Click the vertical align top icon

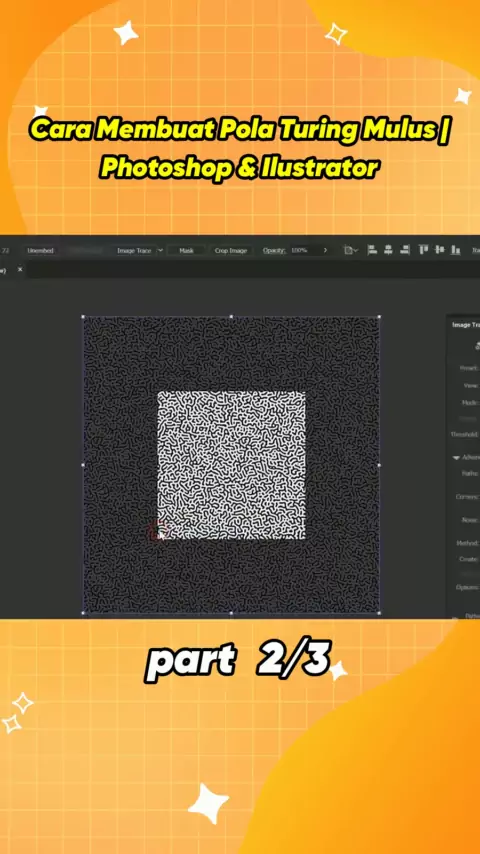(423, 250)
